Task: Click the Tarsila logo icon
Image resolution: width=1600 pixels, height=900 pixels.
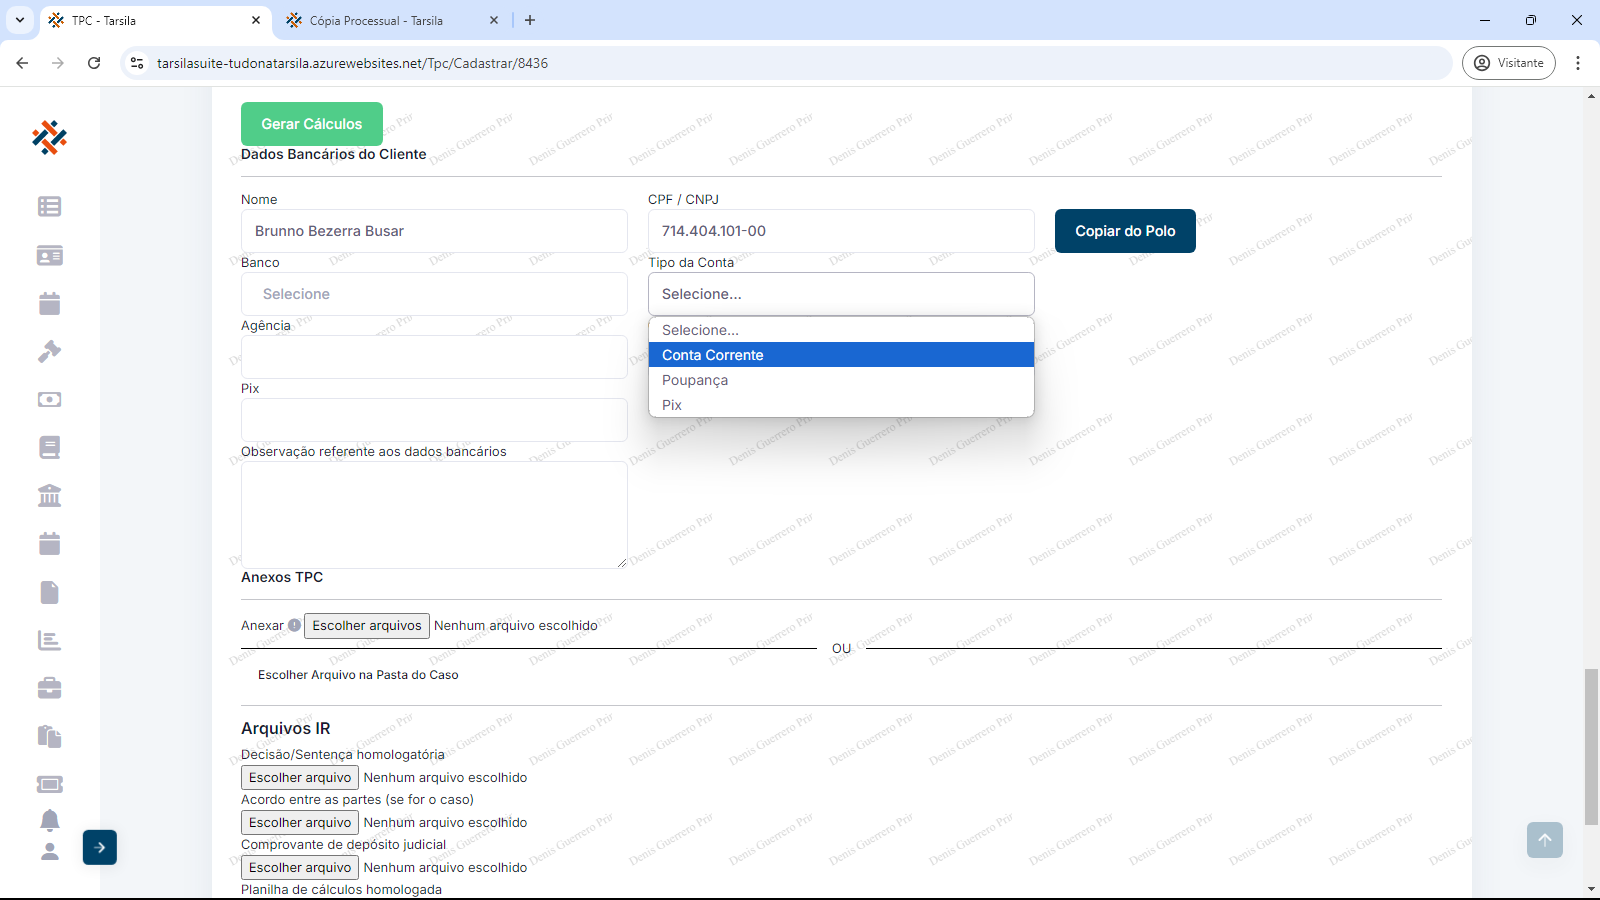Action: click(x=49, y=137)
